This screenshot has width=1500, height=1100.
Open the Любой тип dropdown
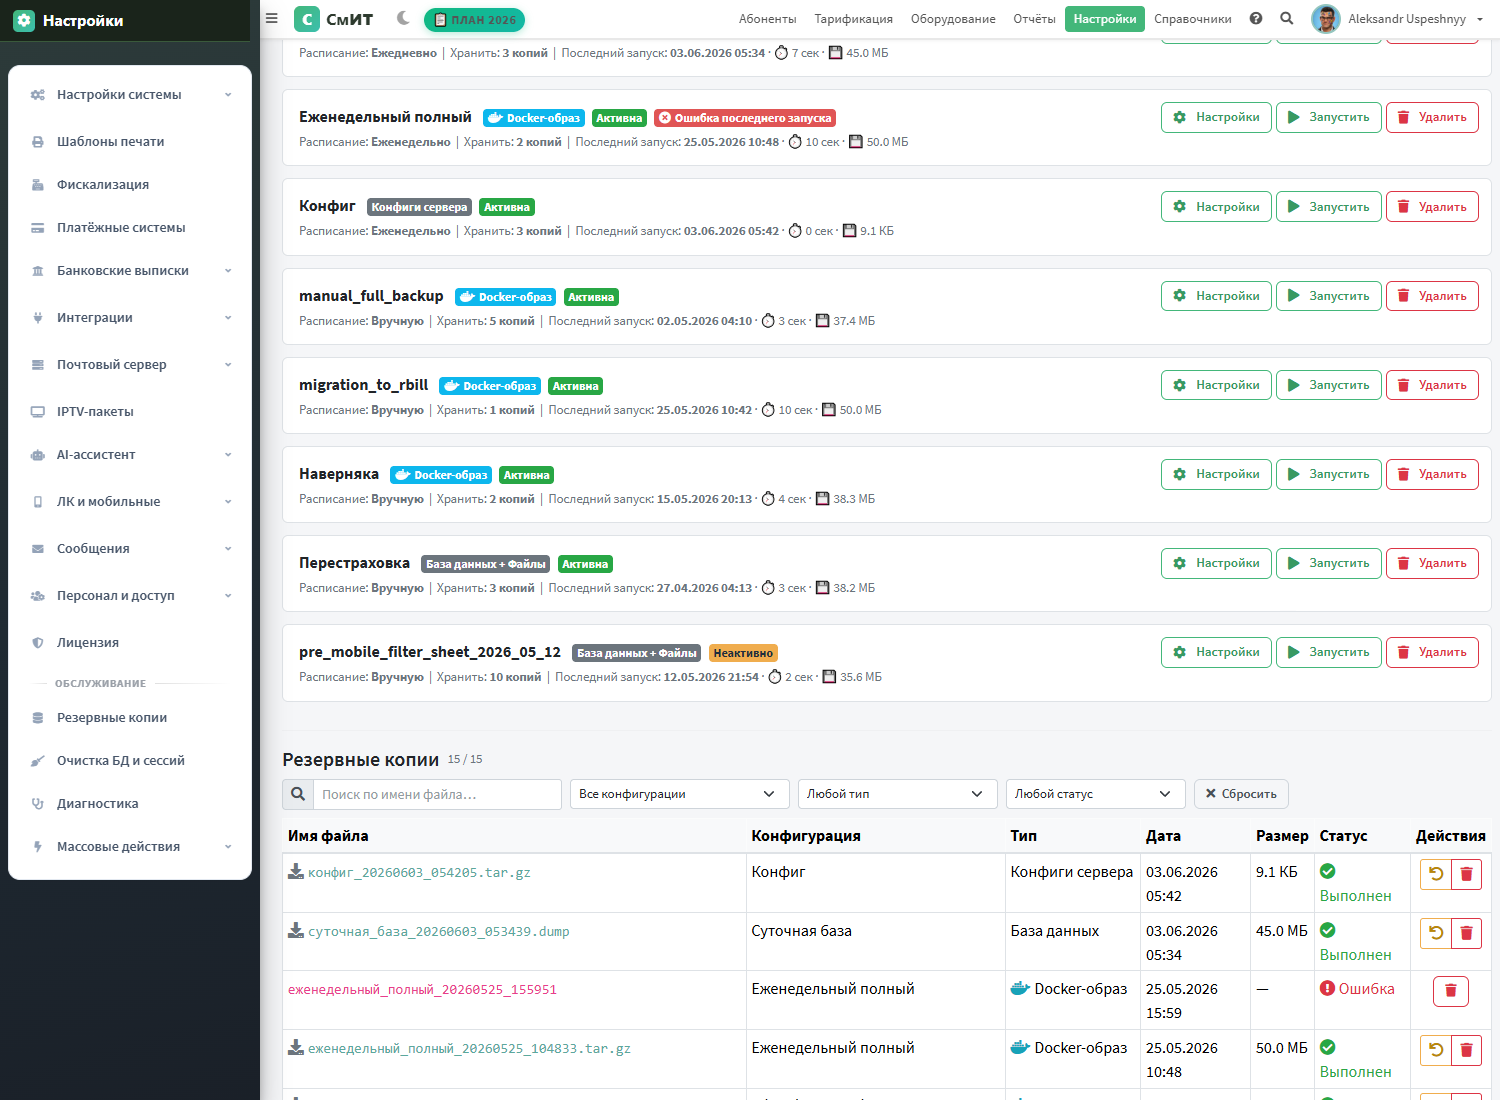(898, 794)
